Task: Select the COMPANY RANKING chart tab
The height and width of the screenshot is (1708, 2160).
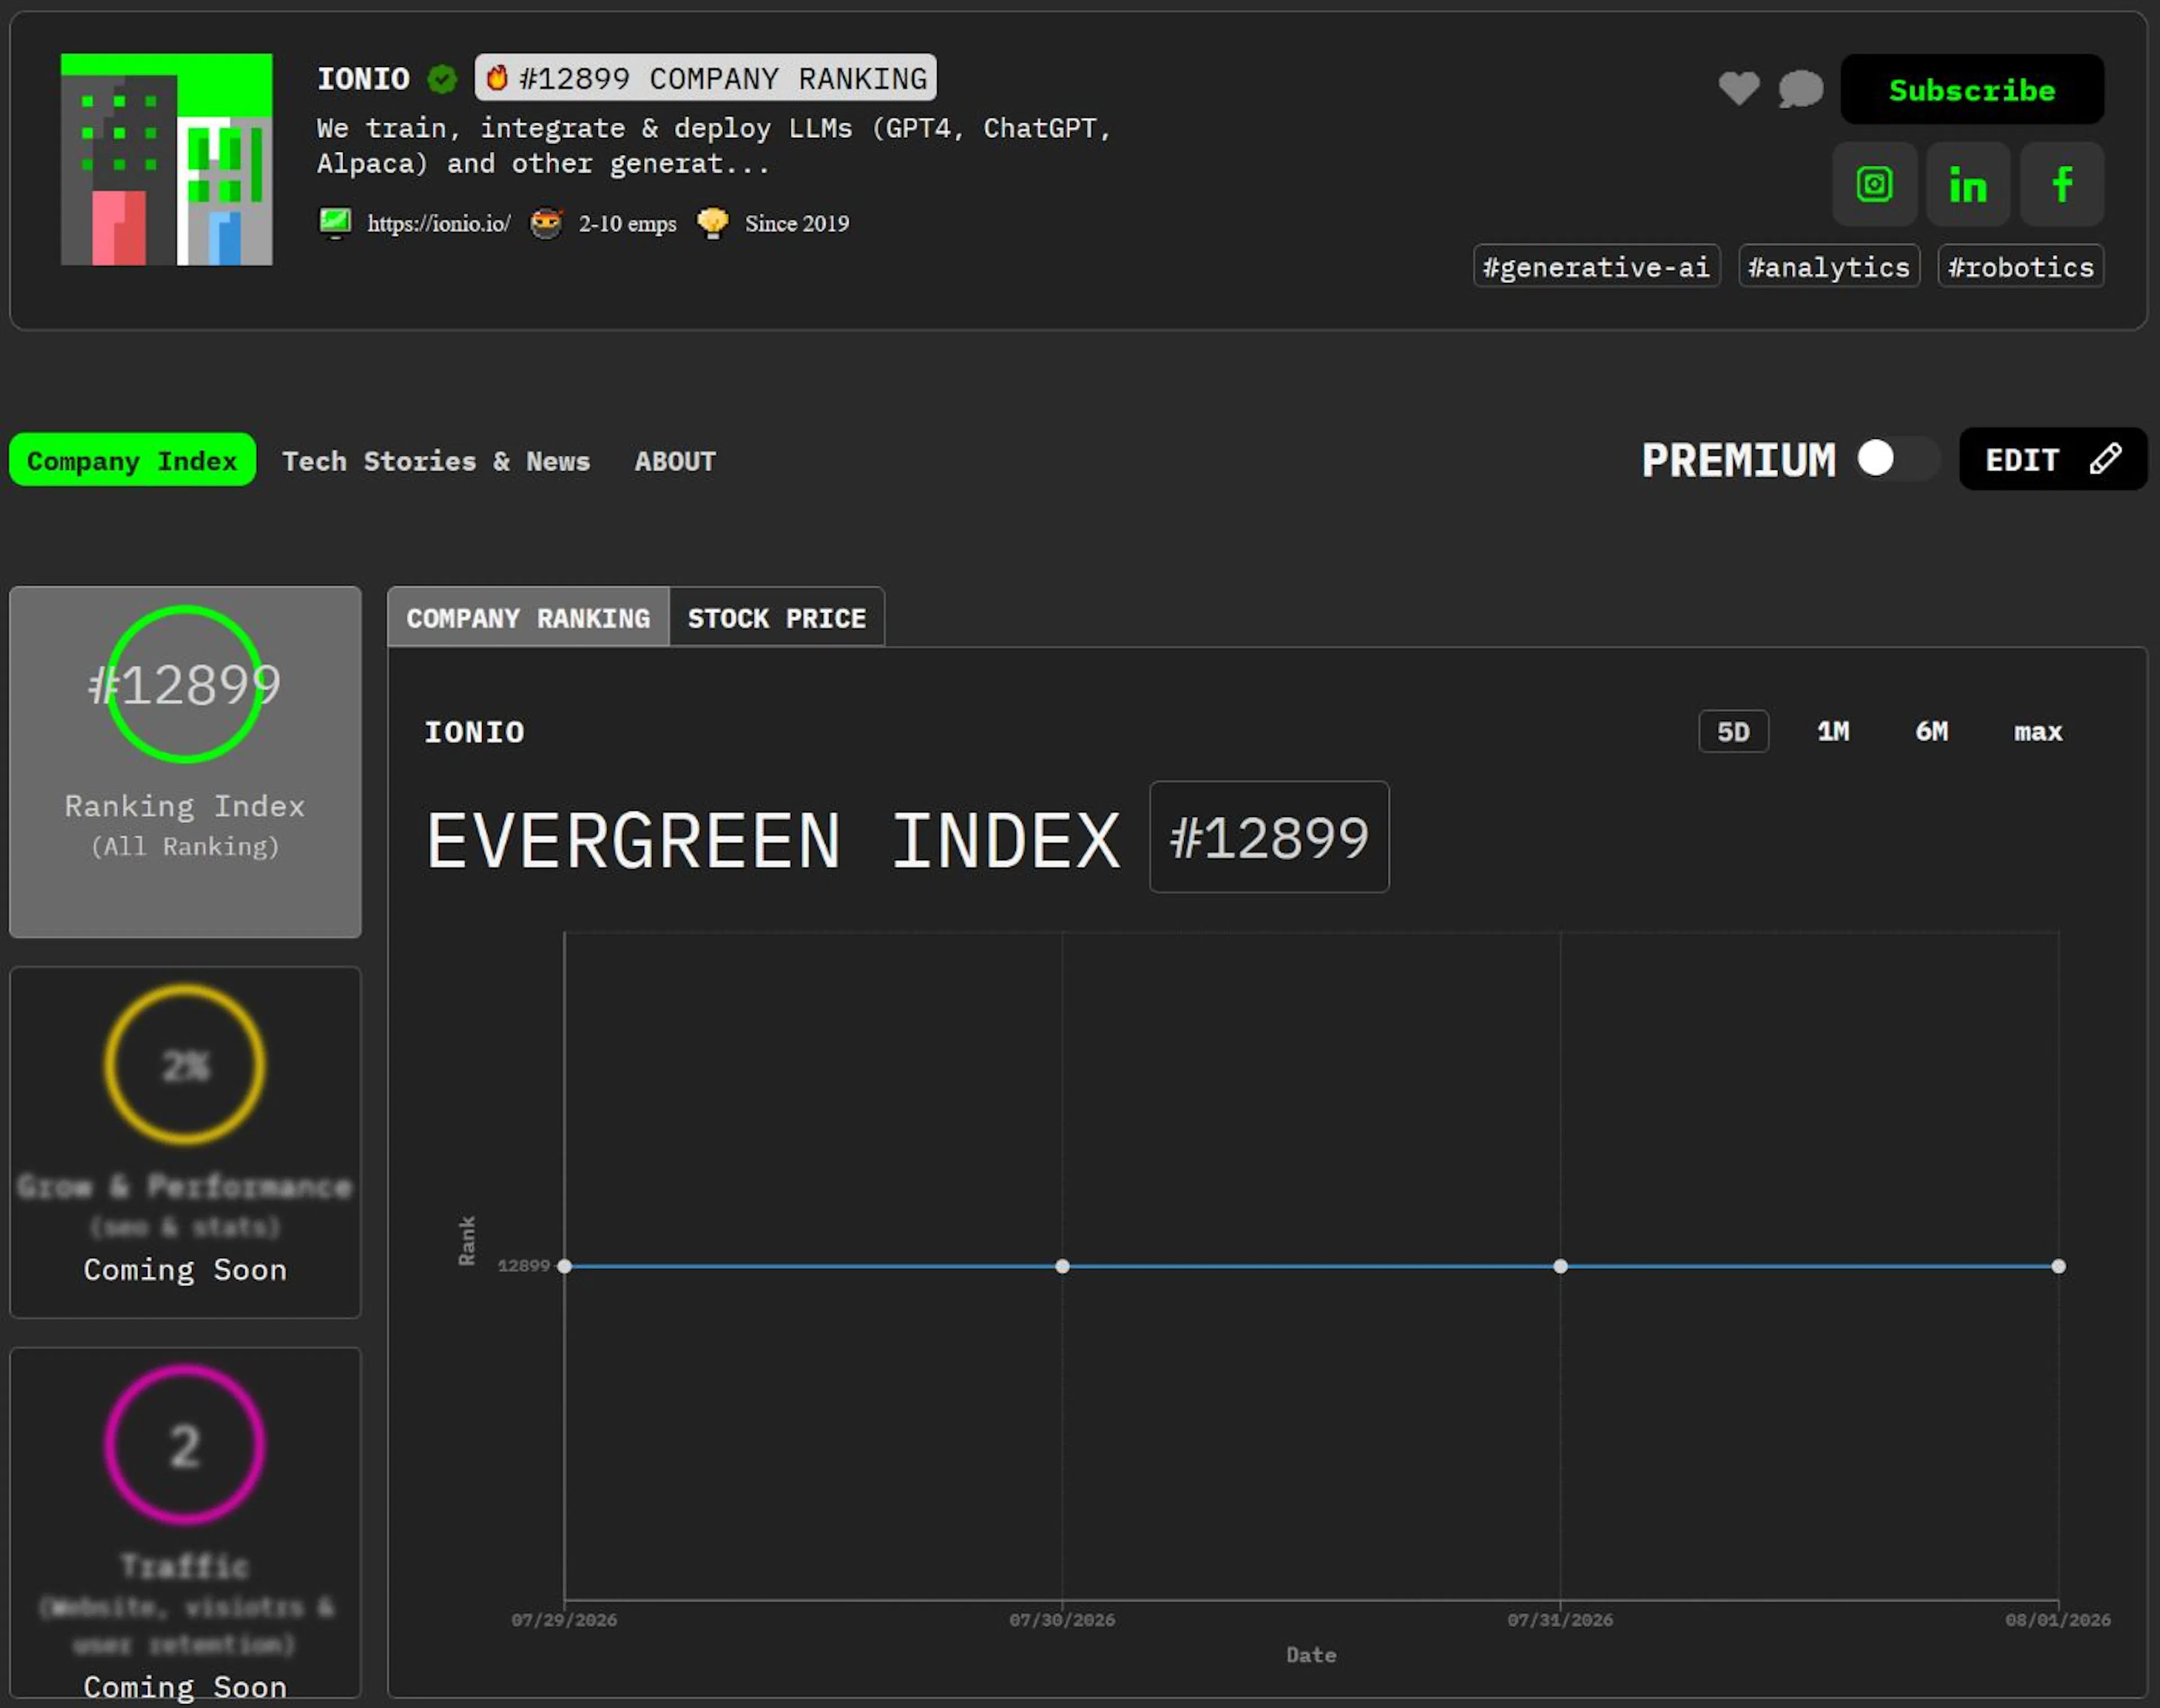Action: 528,618
